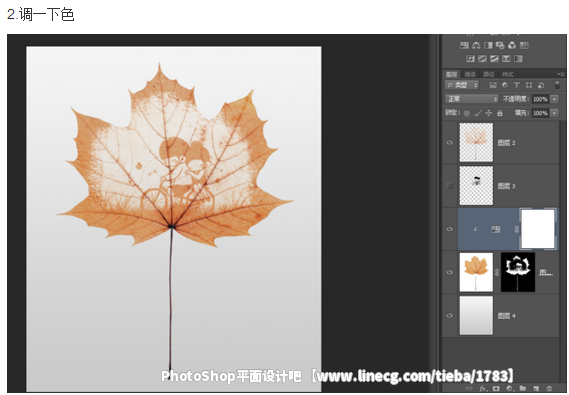Viewport: 569px width, 395px height.
Task: Select the leaf layer image thumbnail
Action: pyautogui.click(x=476, y=272)
